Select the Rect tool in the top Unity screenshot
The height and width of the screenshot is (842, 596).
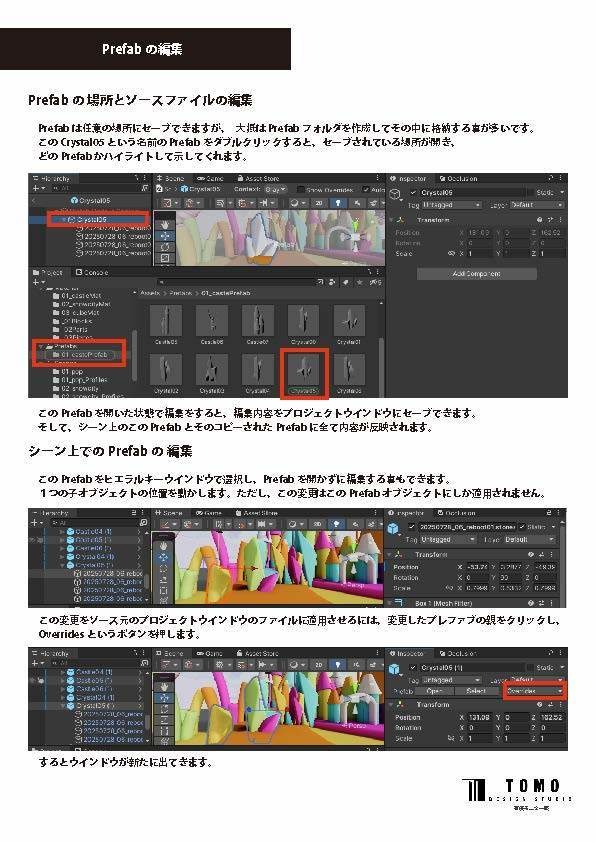[x=165, y=258]
